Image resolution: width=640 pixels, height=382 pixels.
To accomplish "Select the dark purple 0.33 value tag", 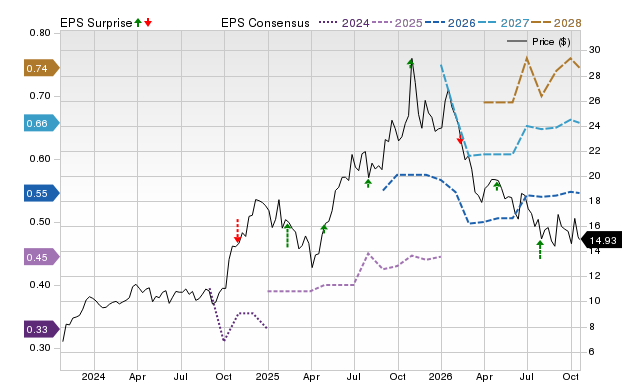I will (42, 329).
